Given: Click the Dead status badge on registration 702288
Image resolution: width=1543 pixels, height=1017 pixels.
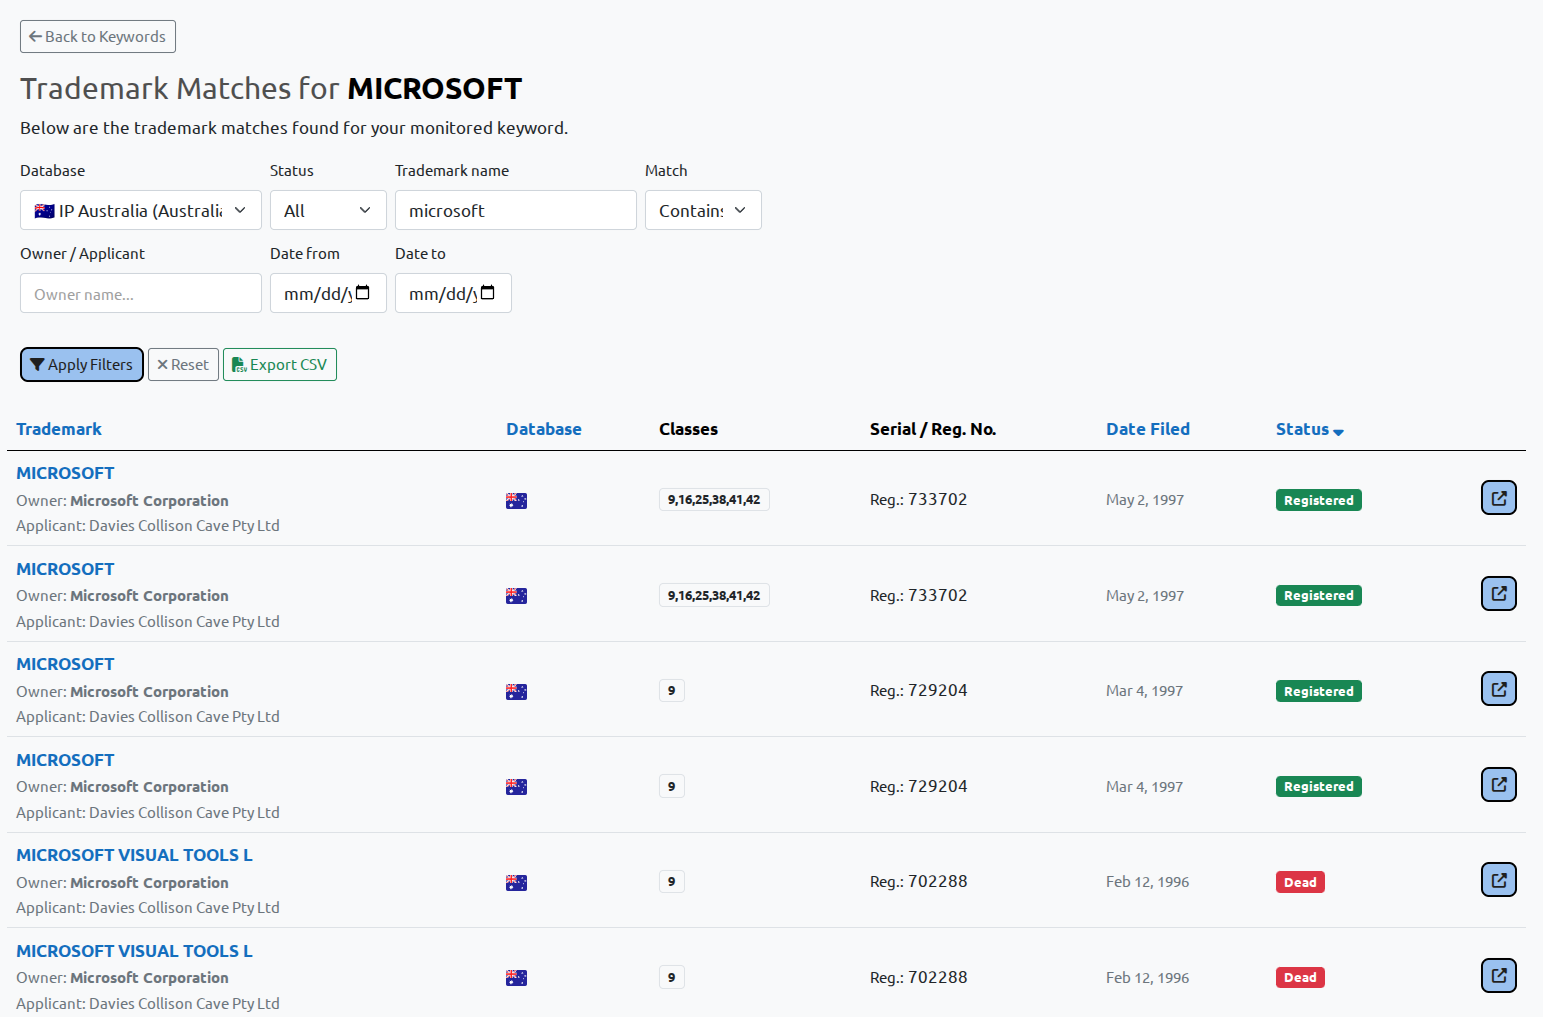Looking at the screenshot, I should [1299, 881].
